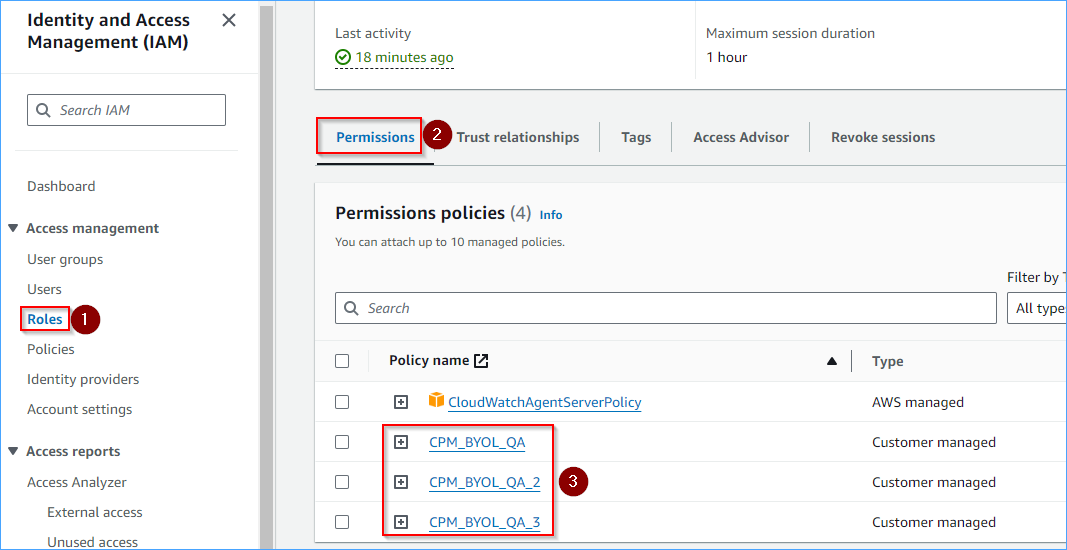Open User groups in the sidebar
Screen dimensions: 1067x550
(65, 259)
